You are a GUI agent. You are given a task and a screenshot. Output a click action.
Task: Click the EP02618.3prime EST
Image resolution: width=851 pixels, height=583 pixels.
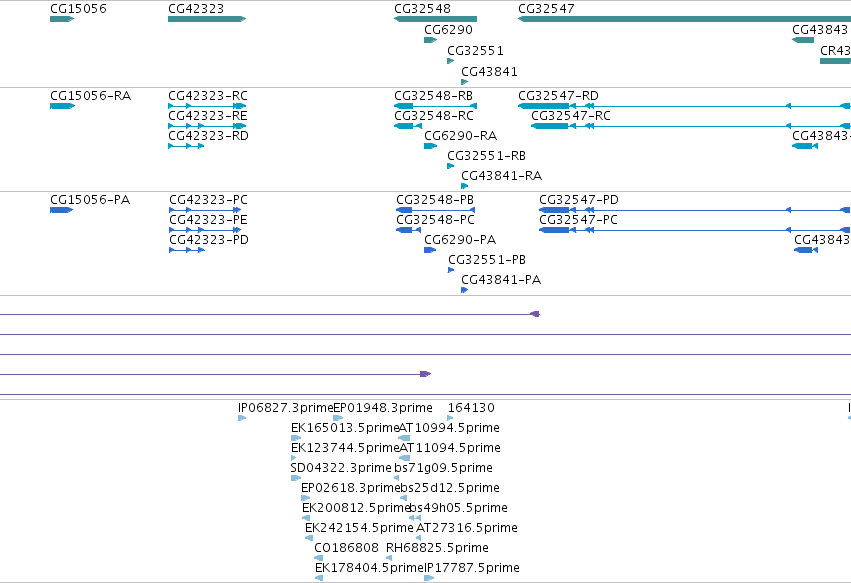[306, 498]
